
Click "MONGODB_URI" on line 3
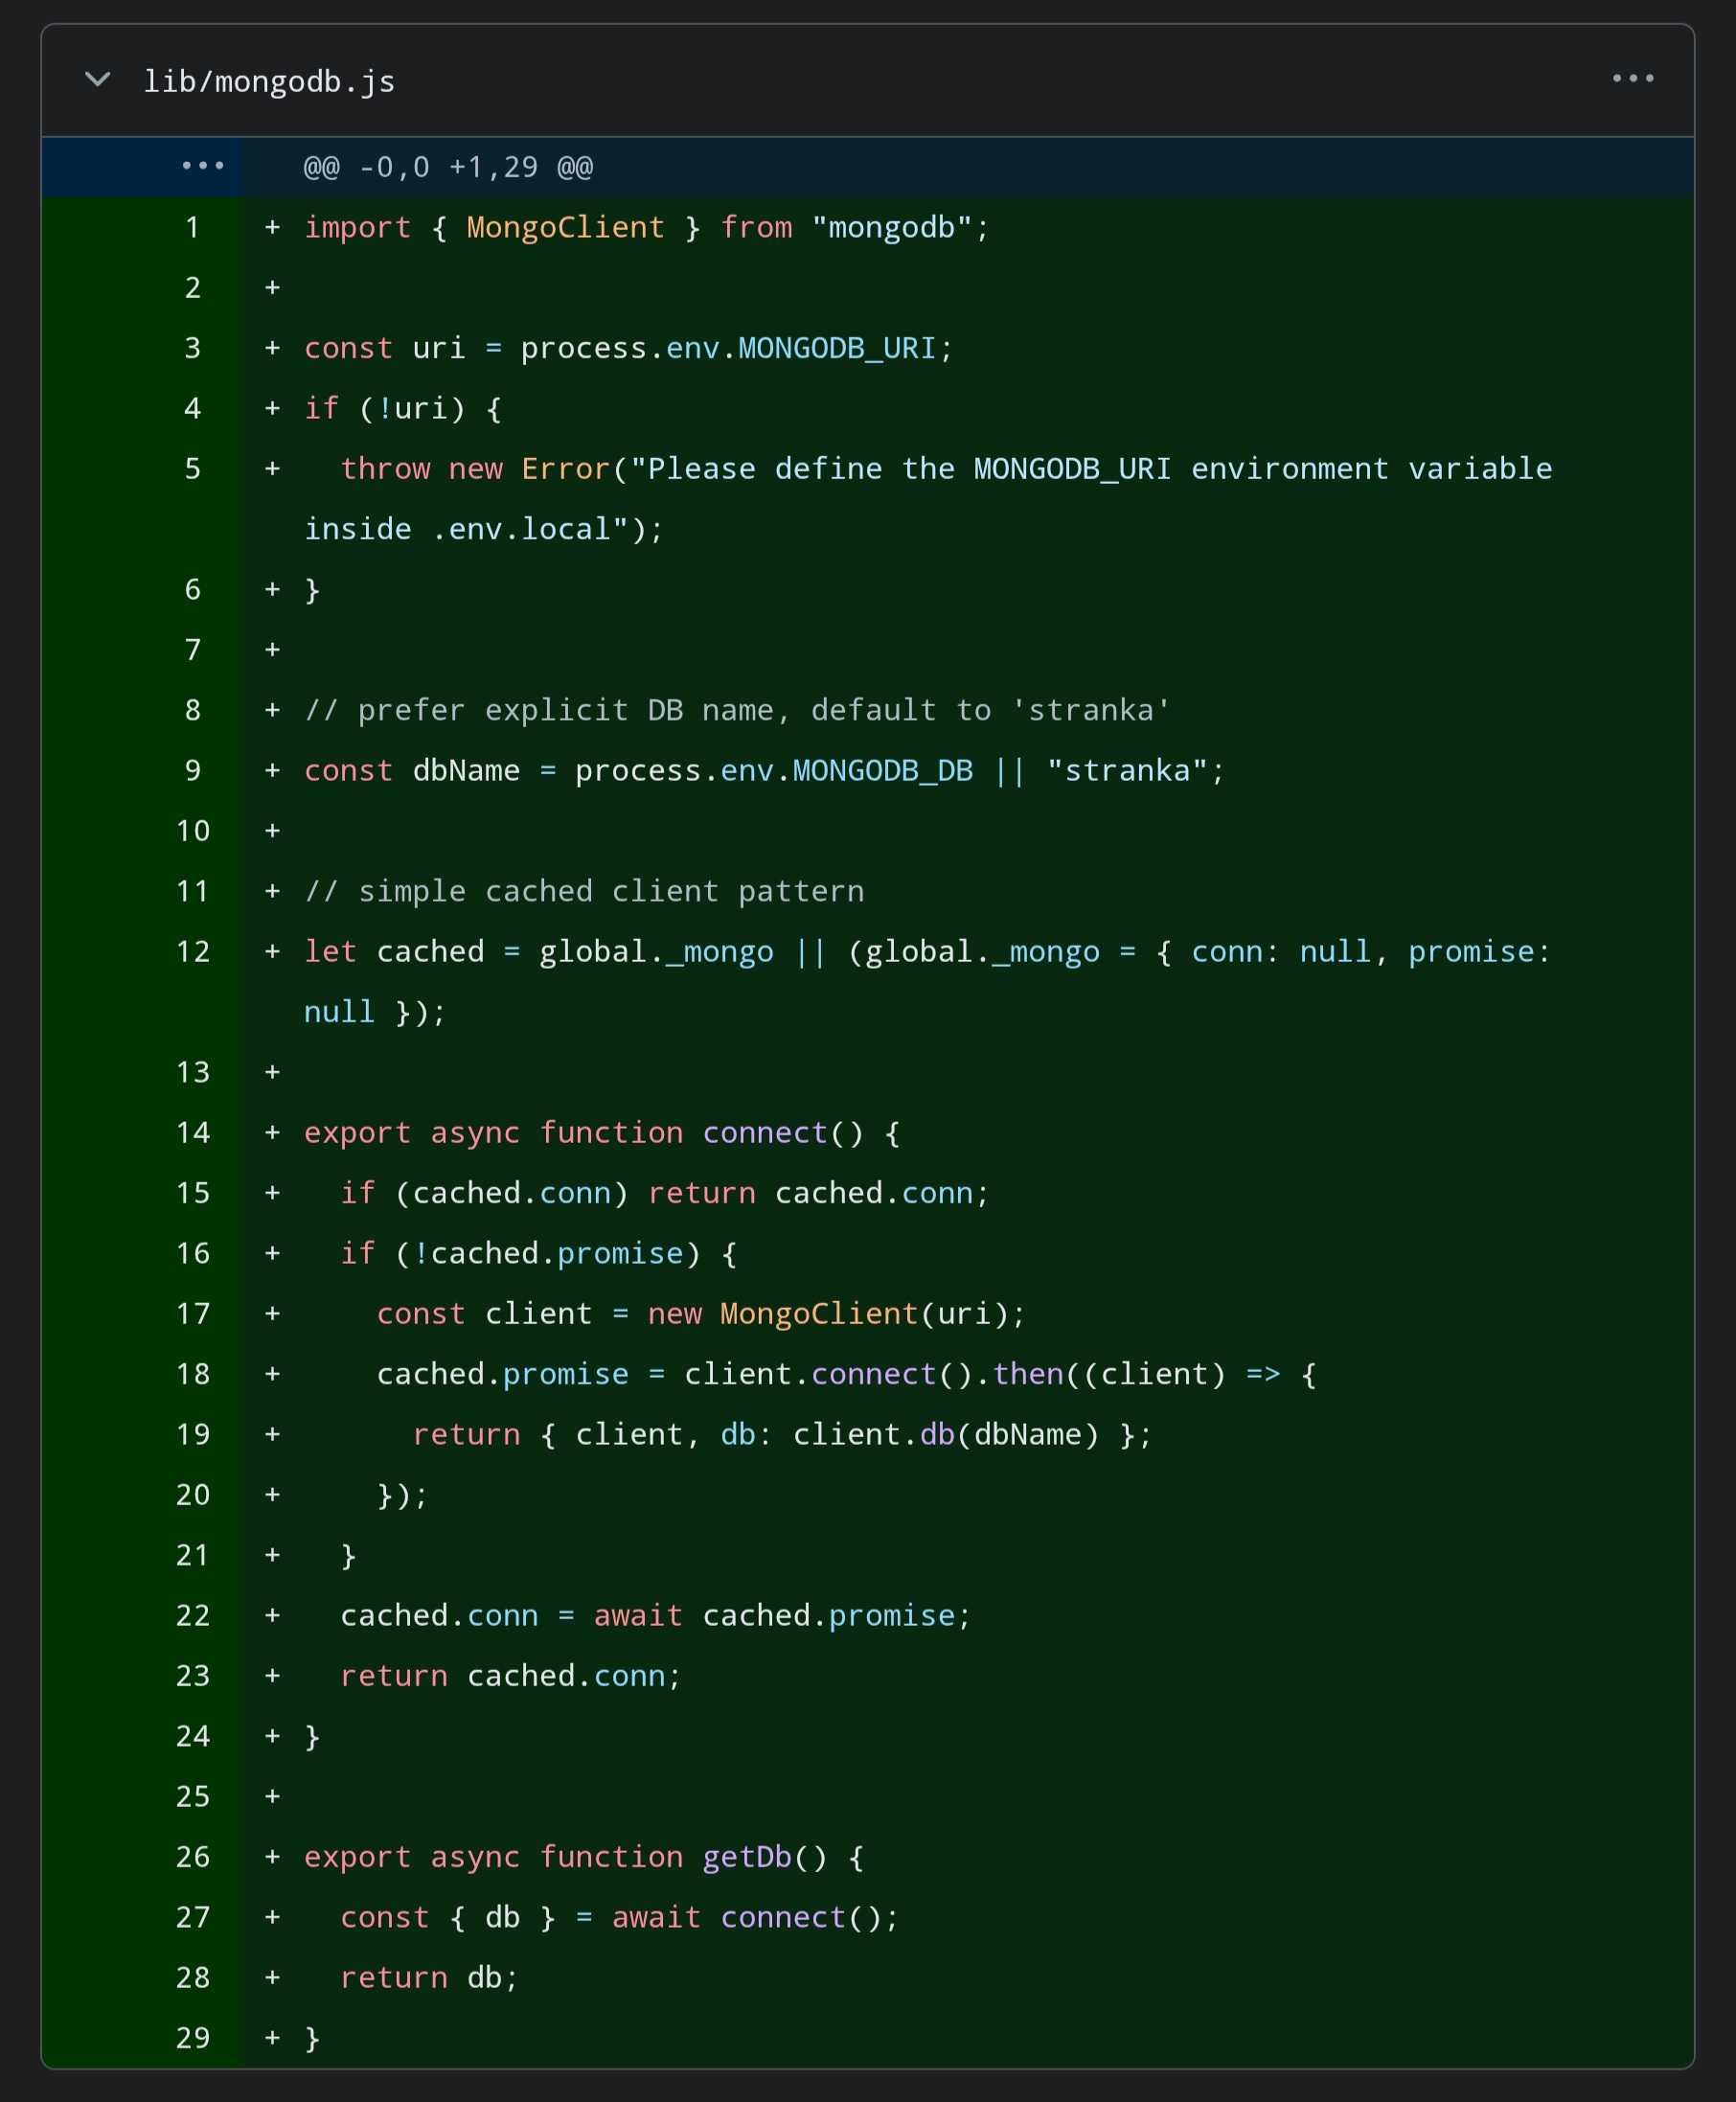(x=837, y=348)
